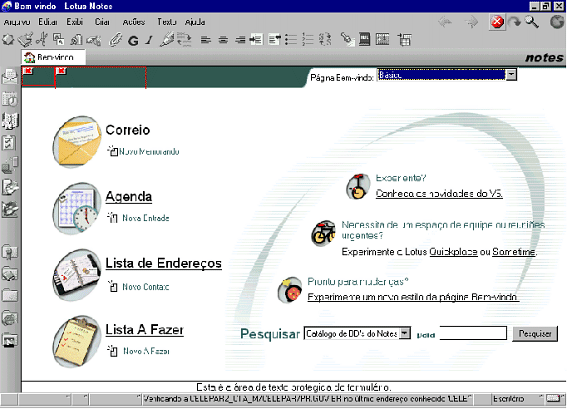Click the red stop button in the navigation bar

(497, 22)
